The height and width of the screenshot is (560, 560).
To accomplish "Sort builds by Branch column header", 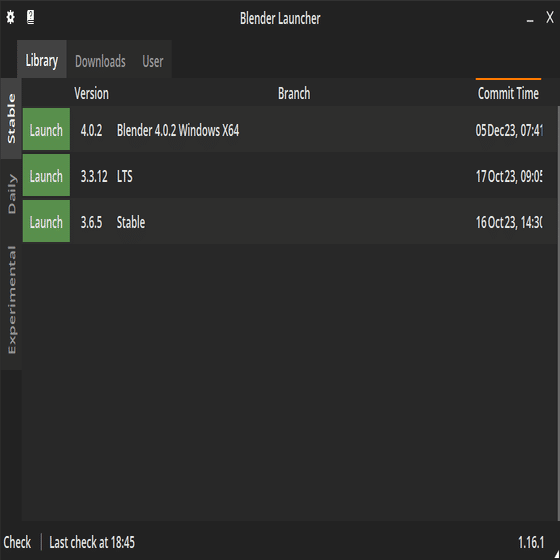I will click(x=294, y=94).
